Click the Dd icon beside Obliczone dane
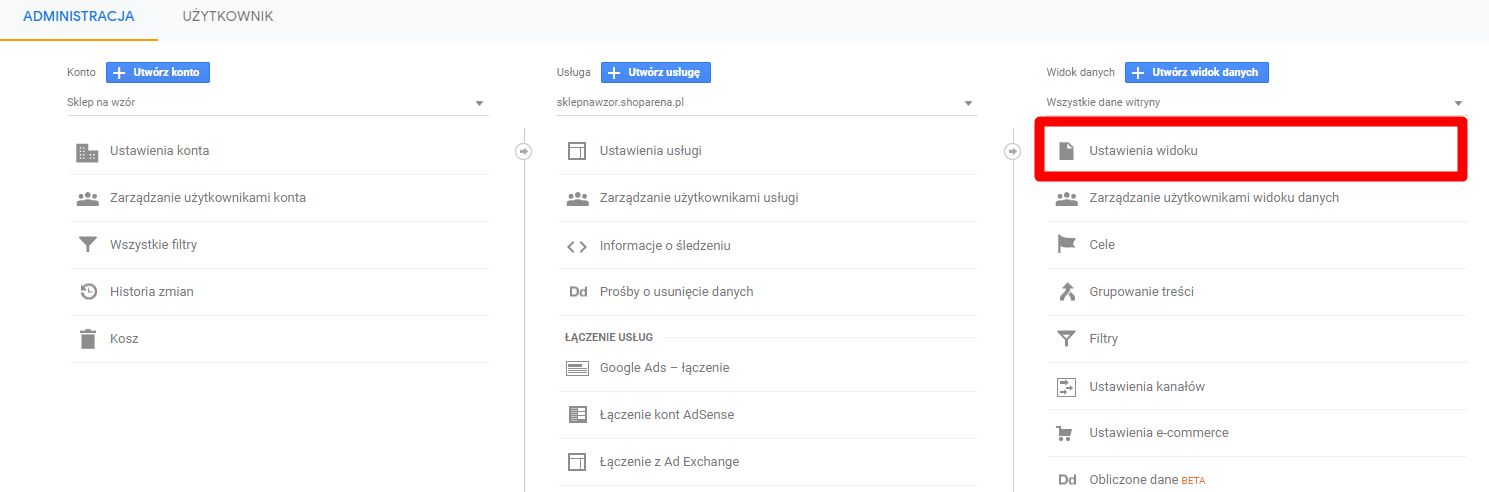Screen dimensions: 1489x492 point(1067,480)
